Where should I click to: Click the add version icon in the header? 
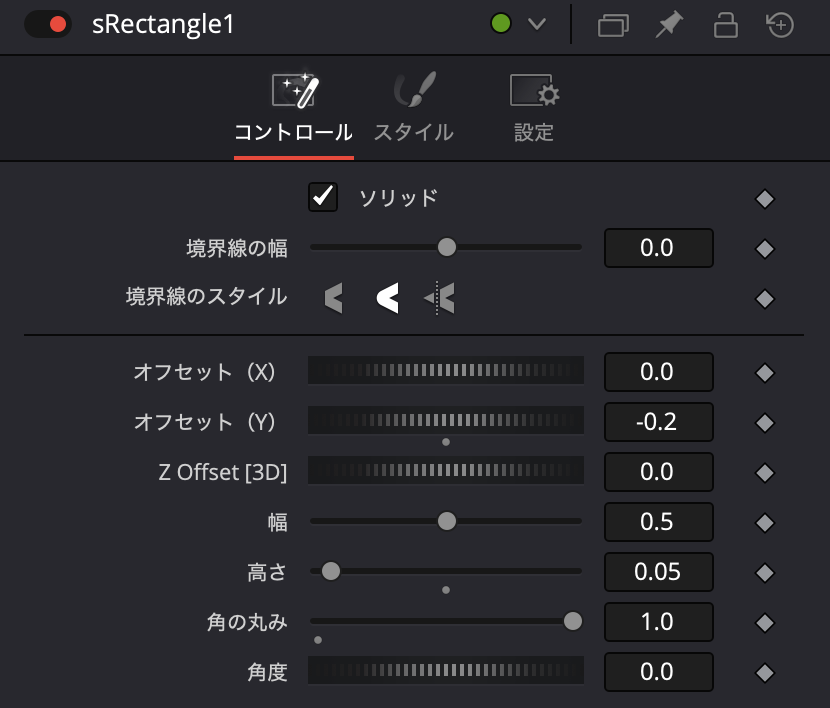(779, 25)
